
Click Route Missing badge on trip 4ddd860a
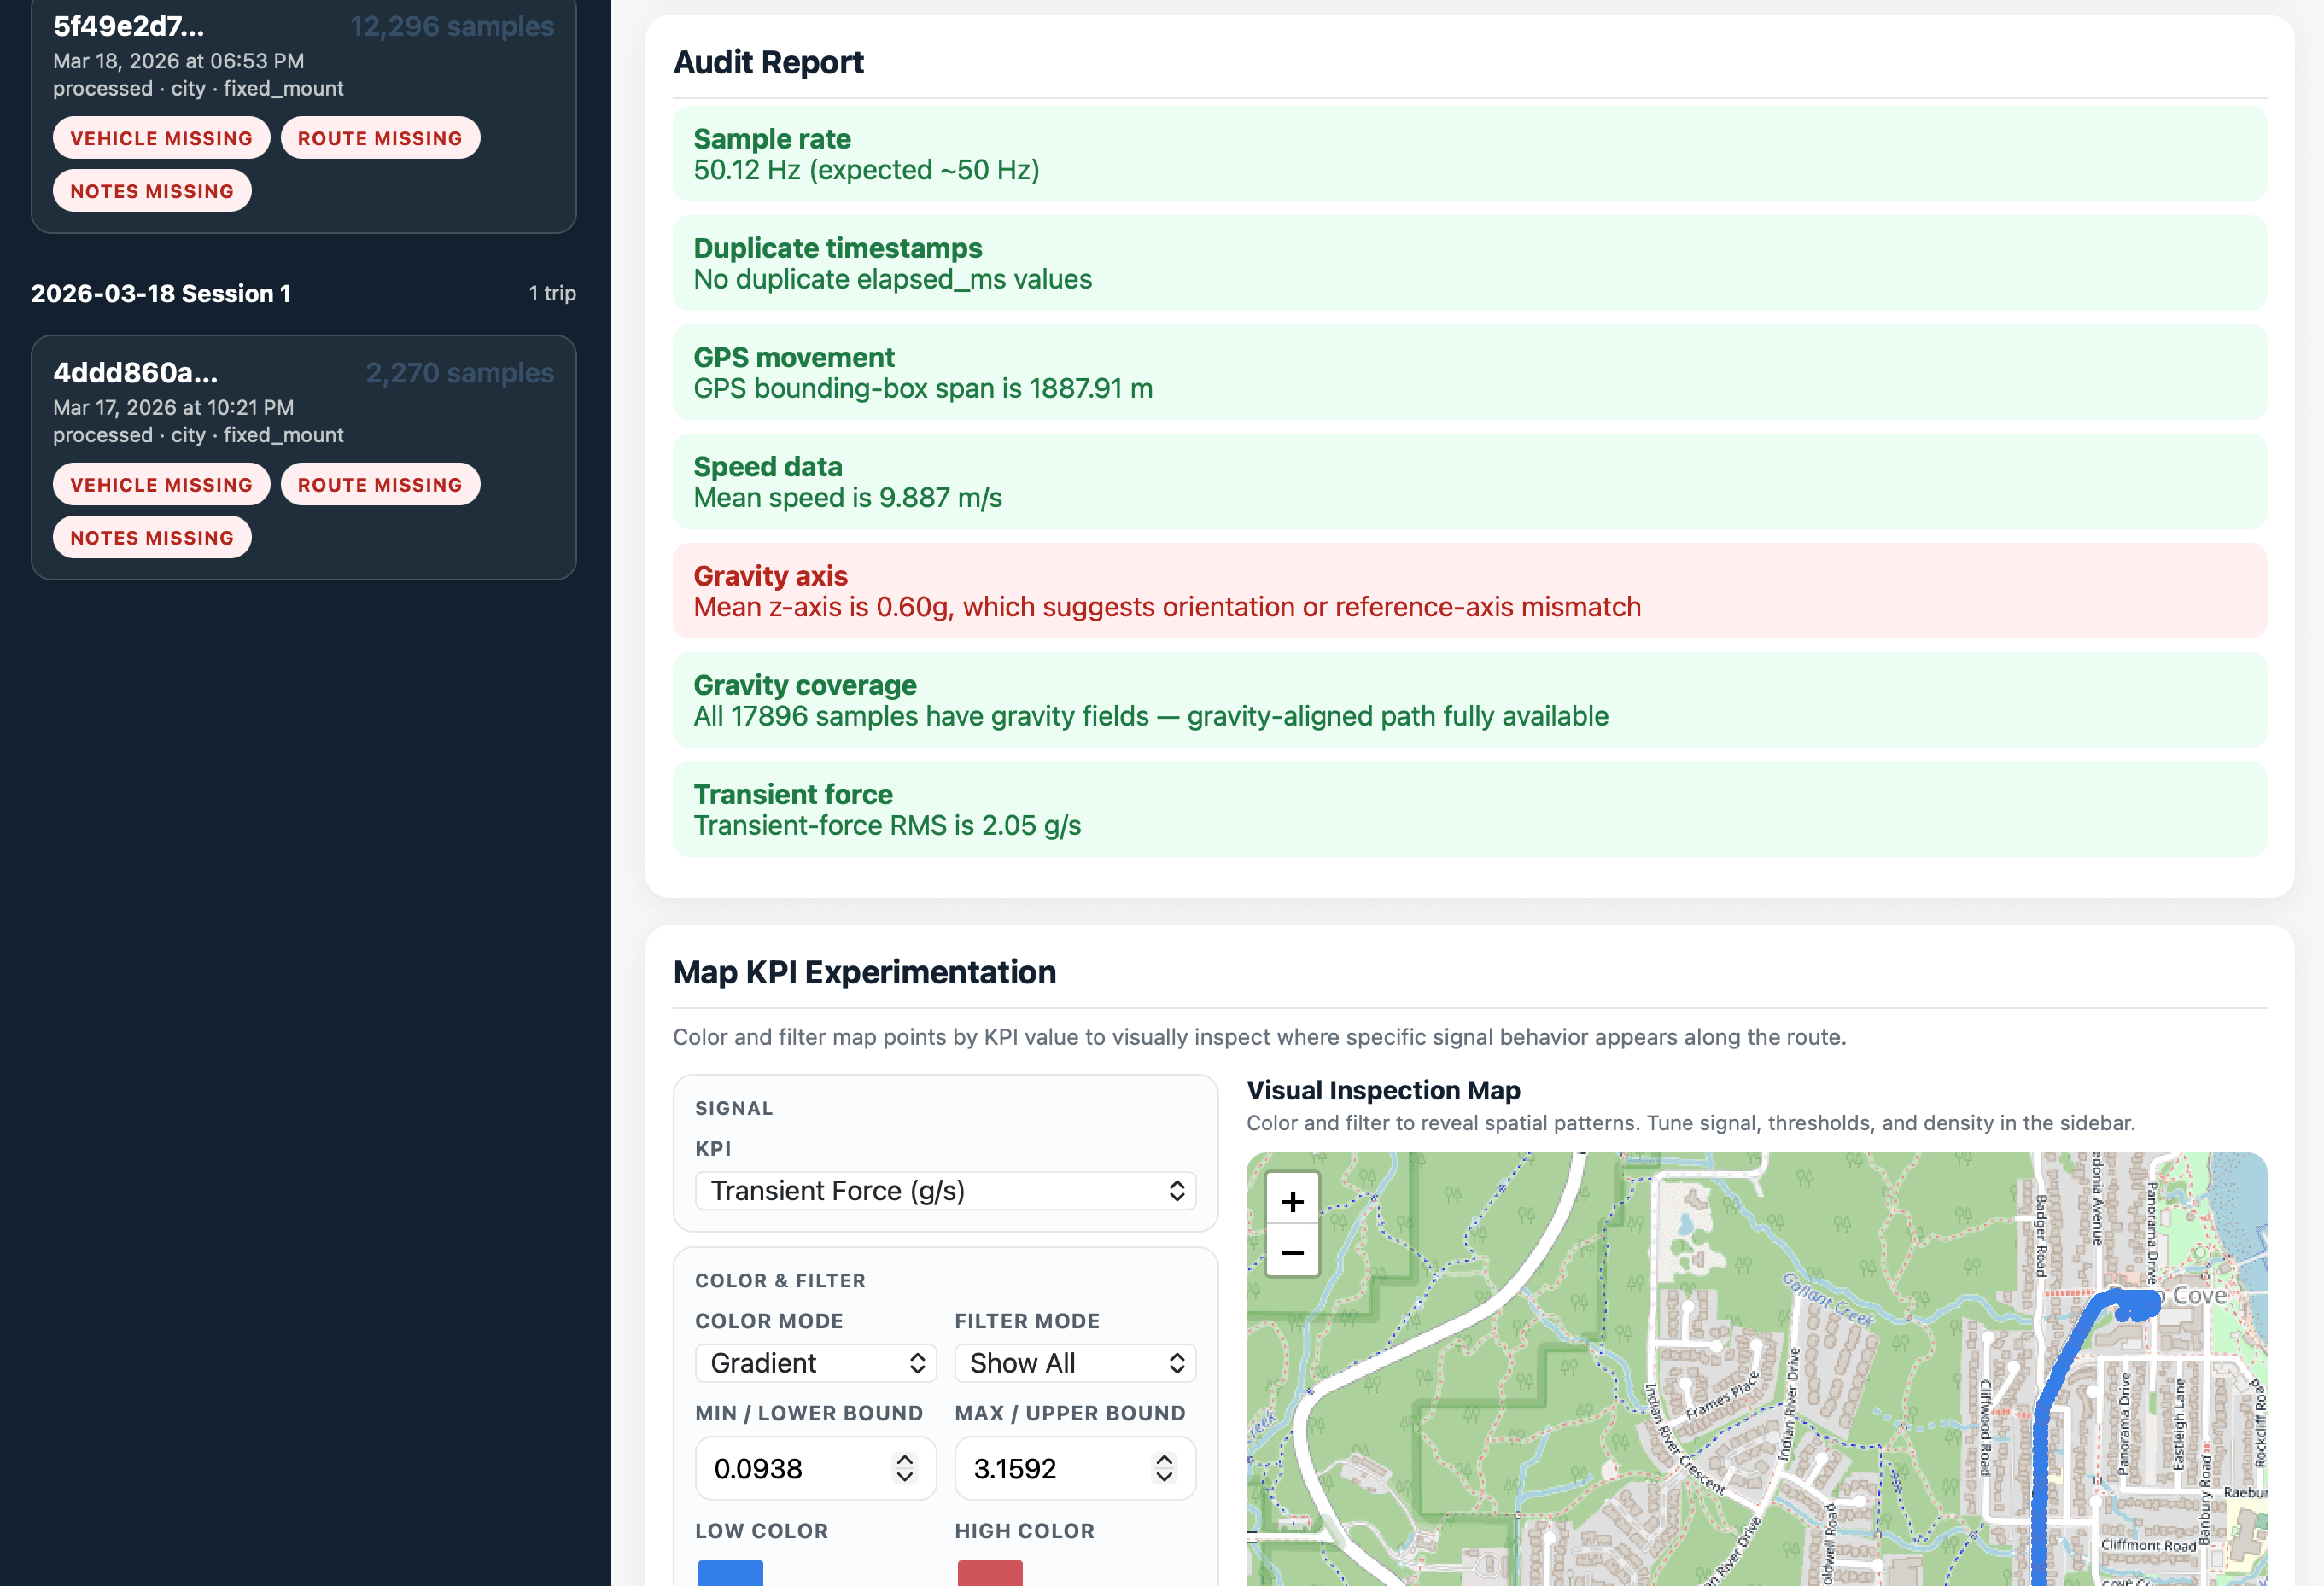click(380, 485)
